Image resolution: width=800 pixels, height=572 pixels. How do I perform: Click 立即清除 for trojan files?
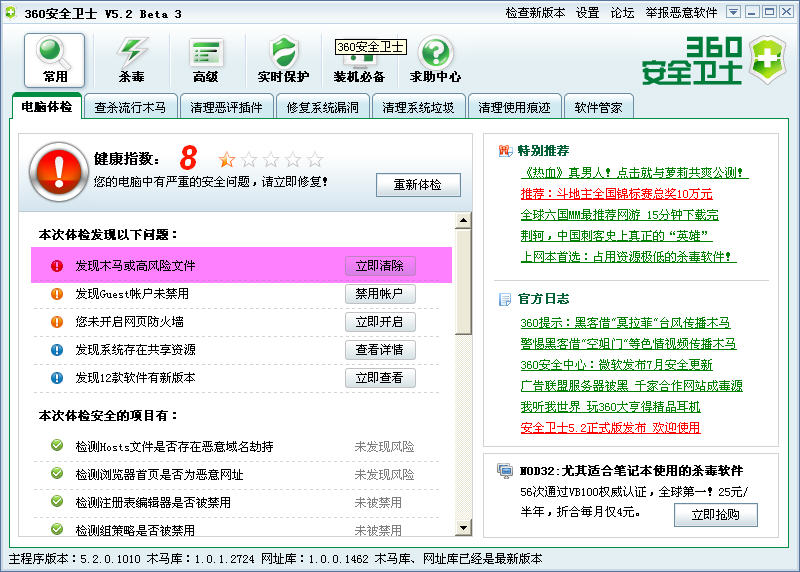click(x=380, y=266)
